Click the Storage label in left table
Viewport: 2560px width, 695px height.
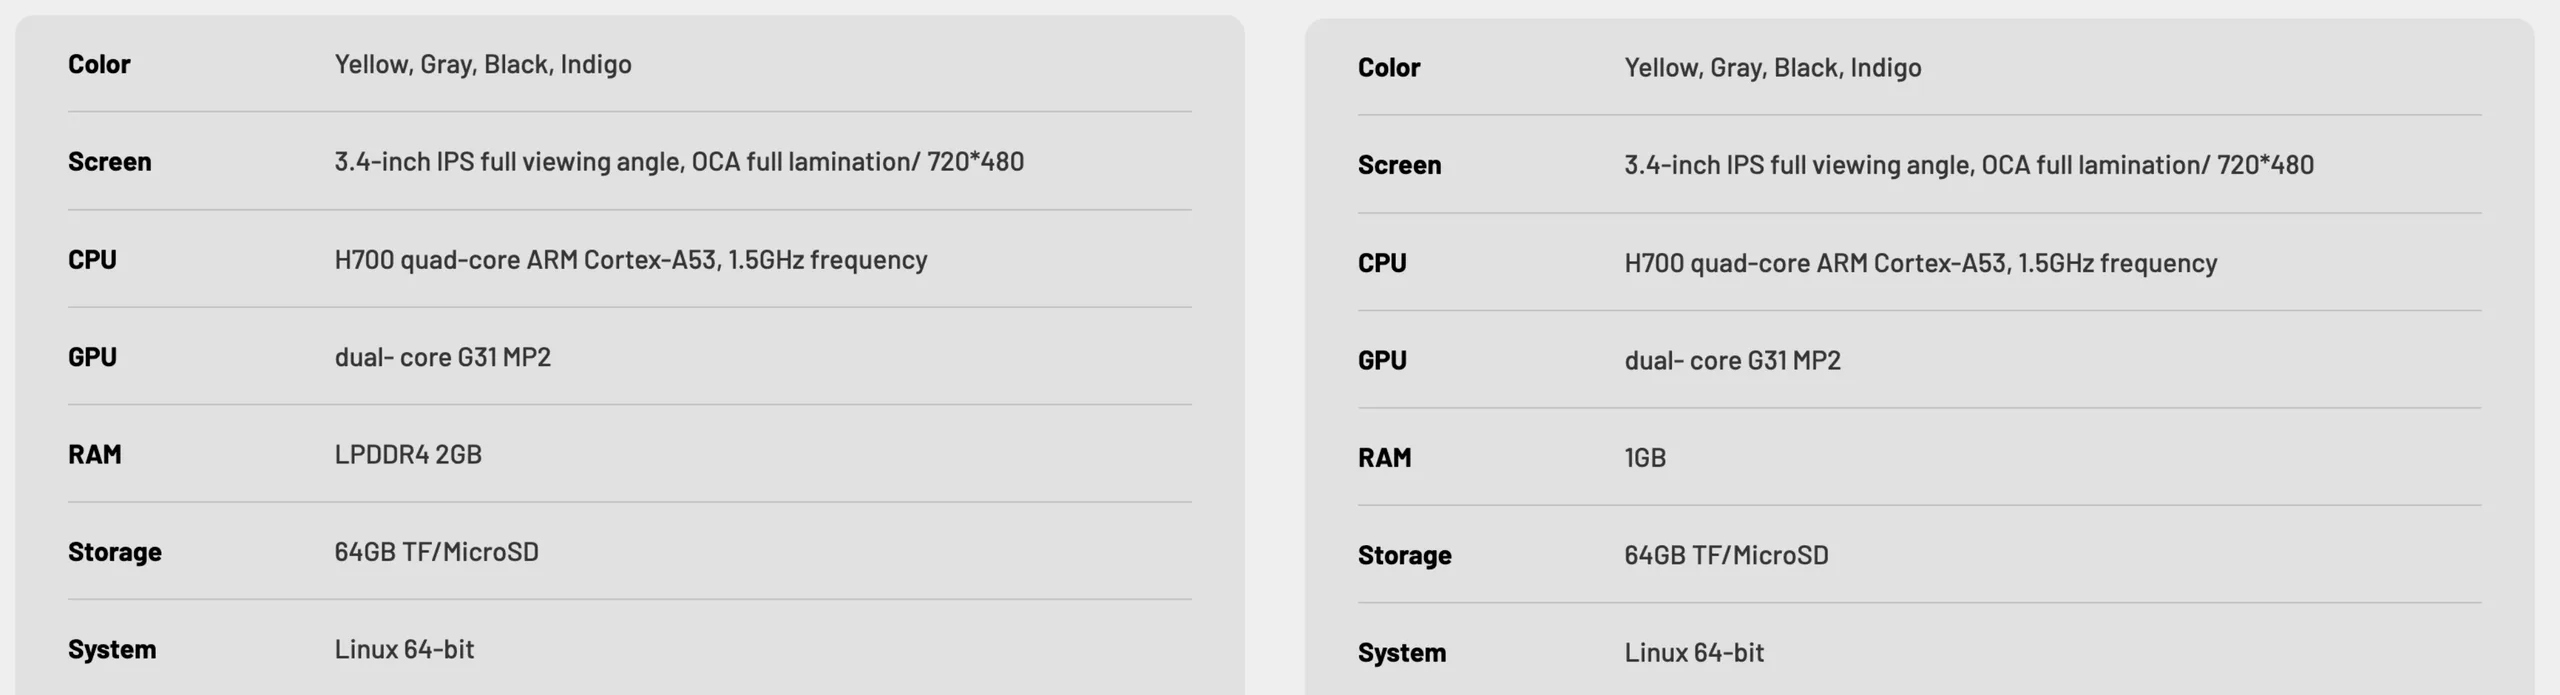(x=114, y=552)
